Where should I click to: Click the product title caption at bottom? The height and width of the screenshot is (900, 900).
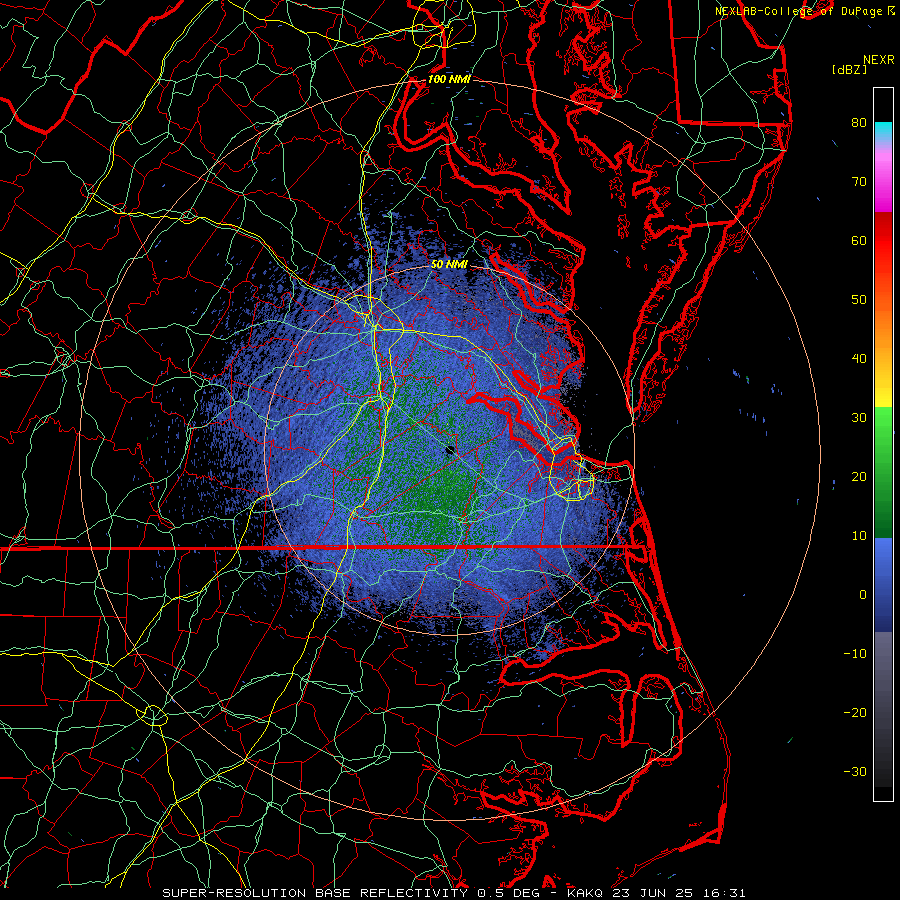pos(453,893)
